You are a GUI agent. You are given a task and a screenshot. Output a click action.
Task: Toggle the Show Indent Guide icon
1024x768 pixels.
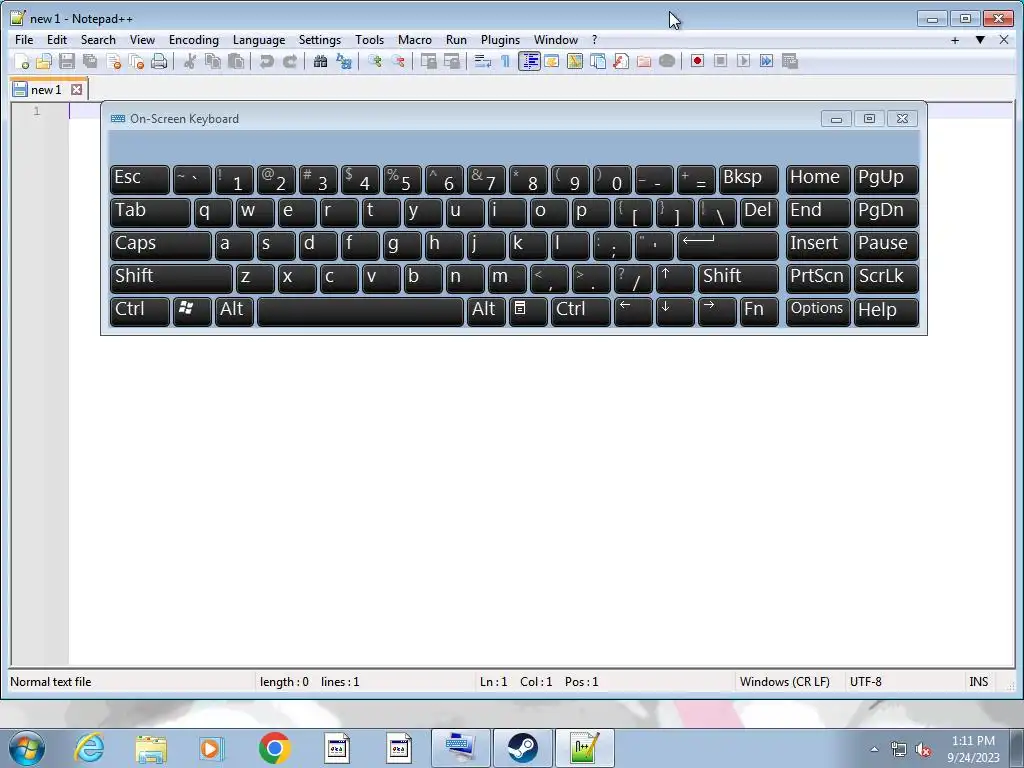click(529, 61)
